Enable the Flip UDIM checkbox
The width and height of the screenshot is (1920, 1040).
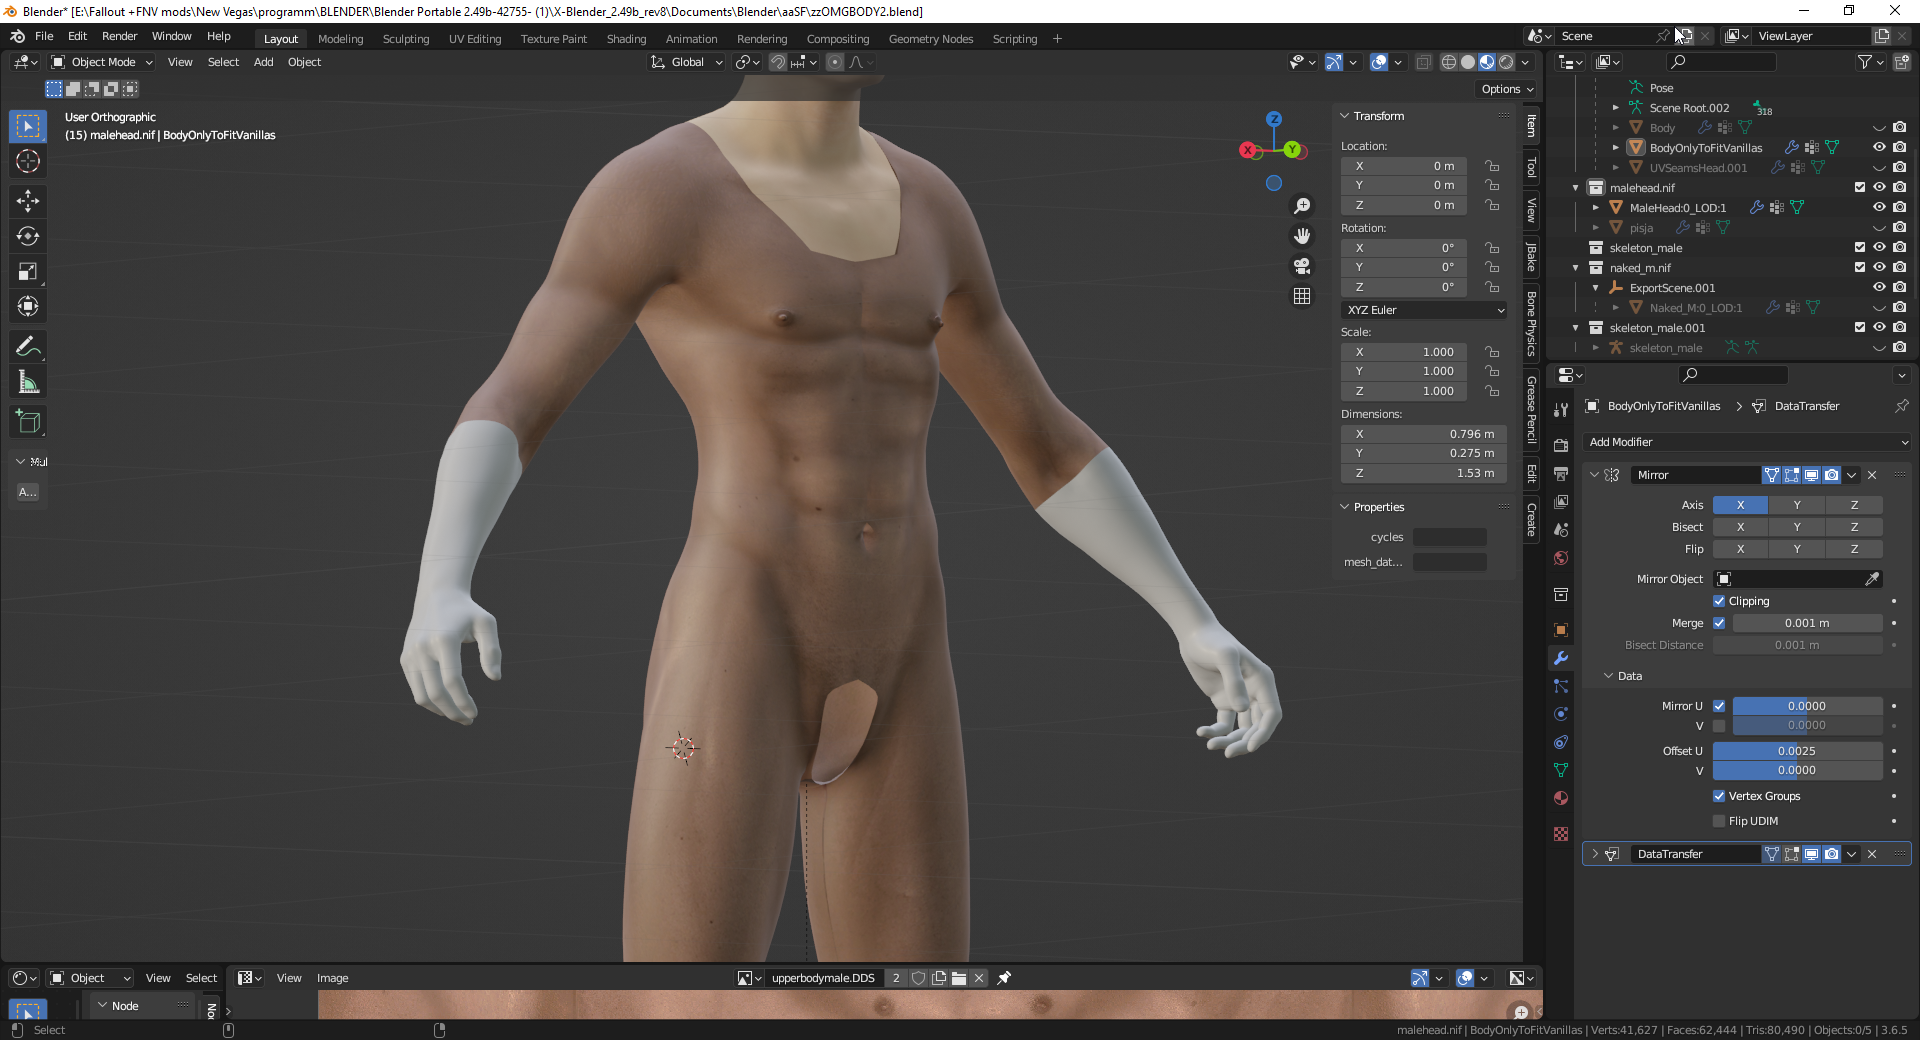coord(1719,821)
